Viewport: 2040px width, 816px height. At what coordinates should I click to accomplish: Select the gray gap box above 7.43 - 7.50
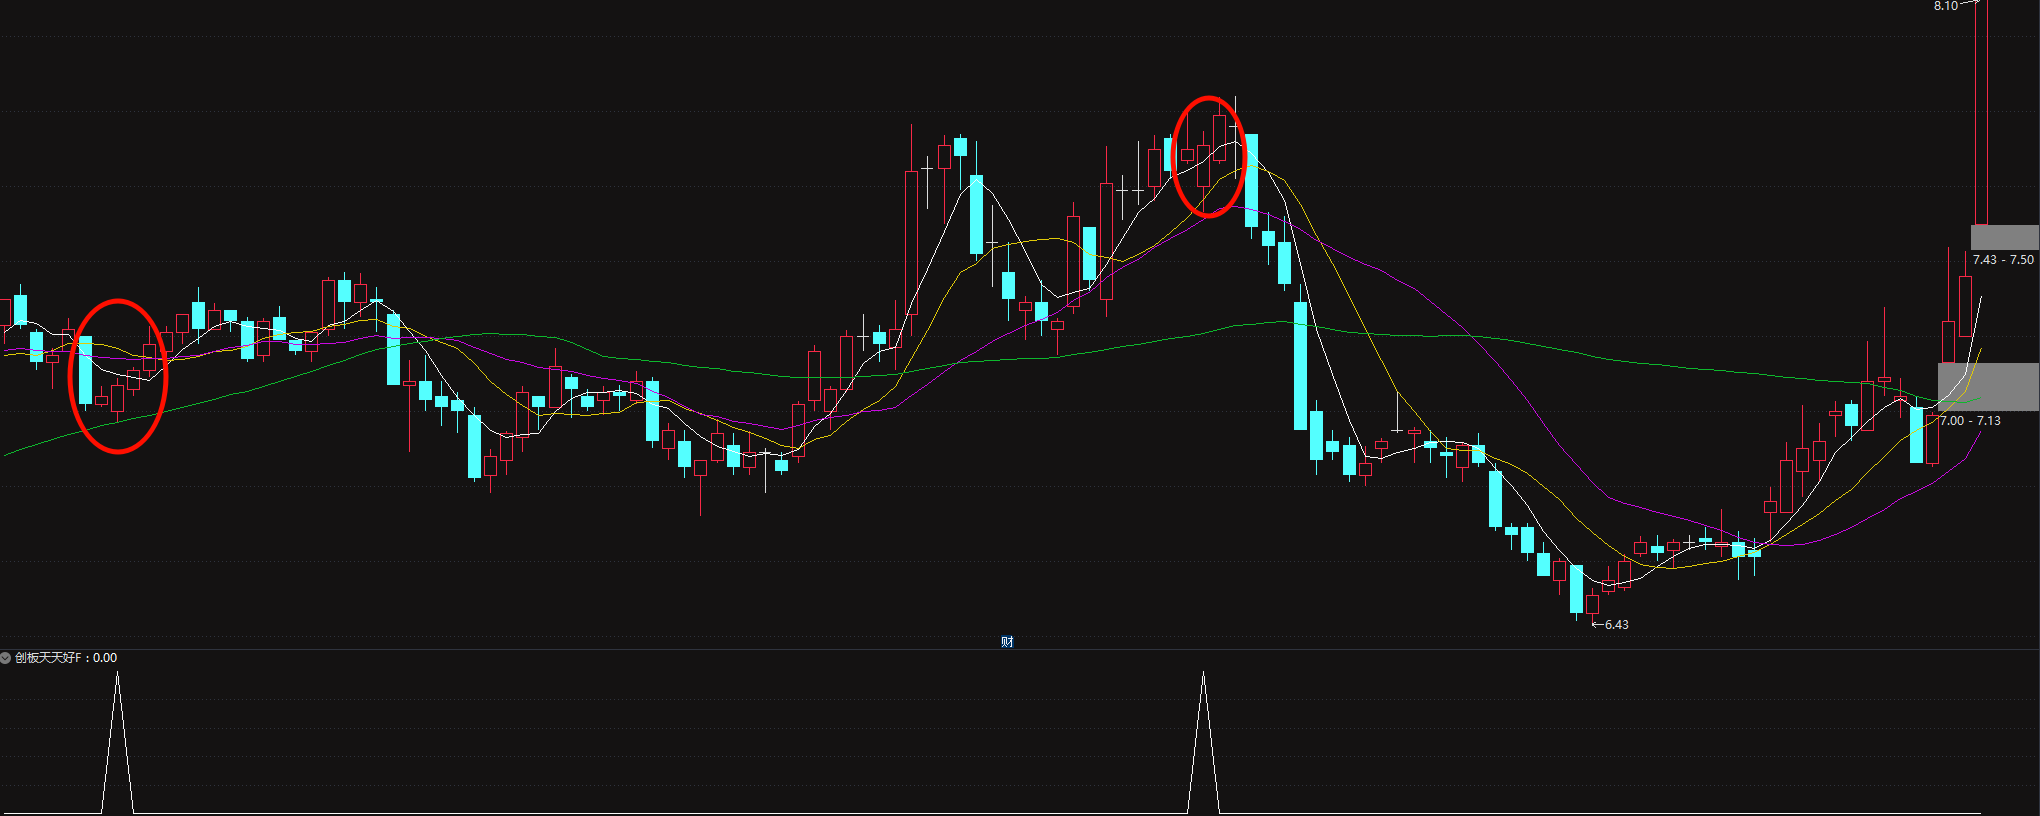pos(2004,237)
